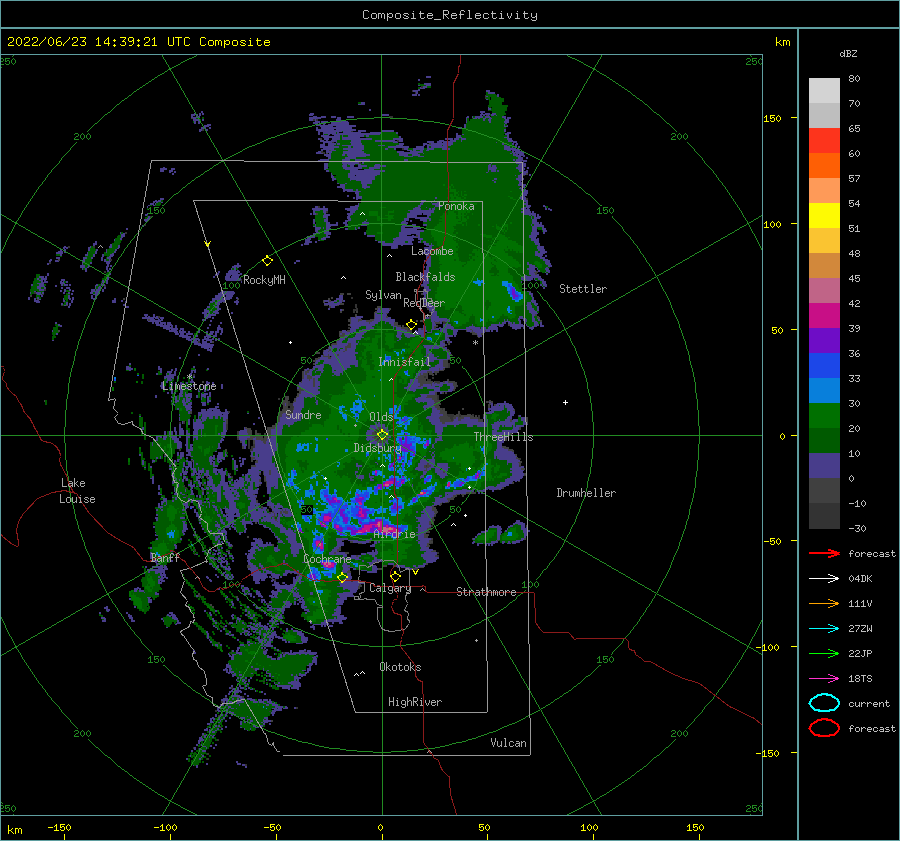The width and height of the screenshot is (900, 841).
Task: Click the cyan 27ZW arrow in legend
Action: tap(824, 629)
